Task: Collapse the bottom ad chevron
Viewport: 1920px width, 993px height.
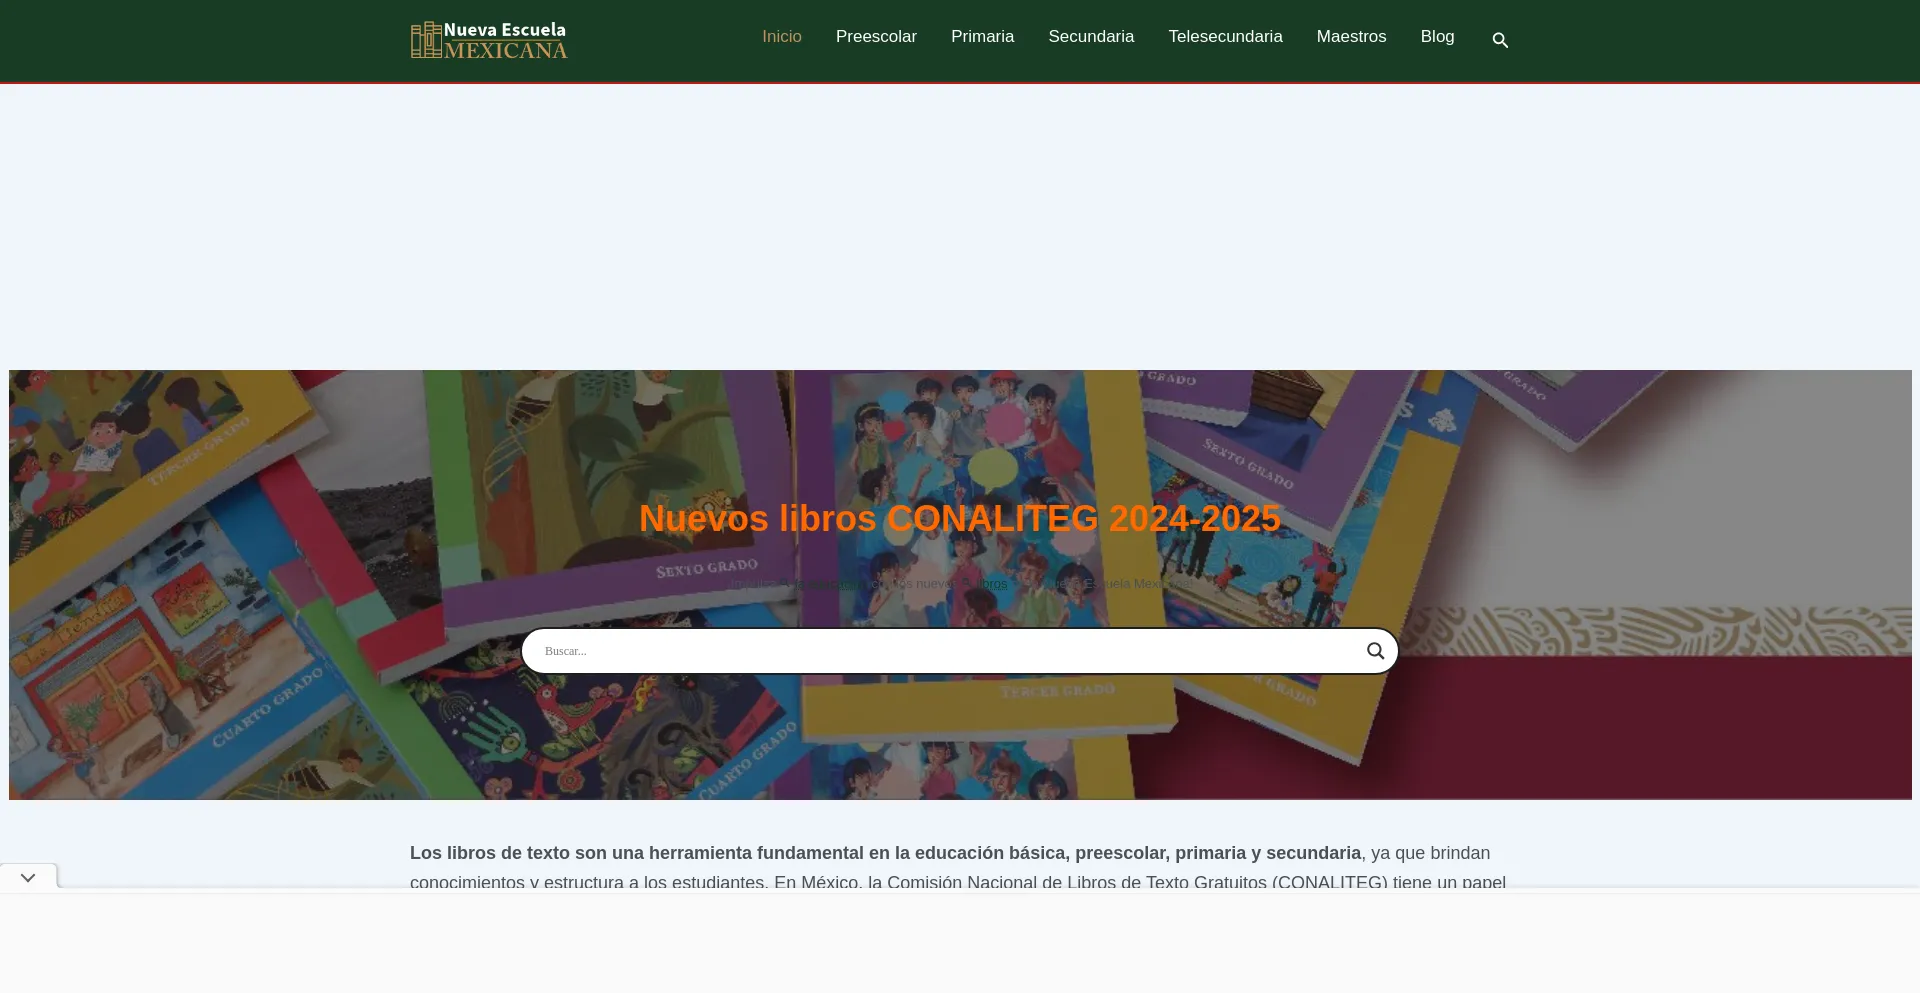Action: point(28,877)
